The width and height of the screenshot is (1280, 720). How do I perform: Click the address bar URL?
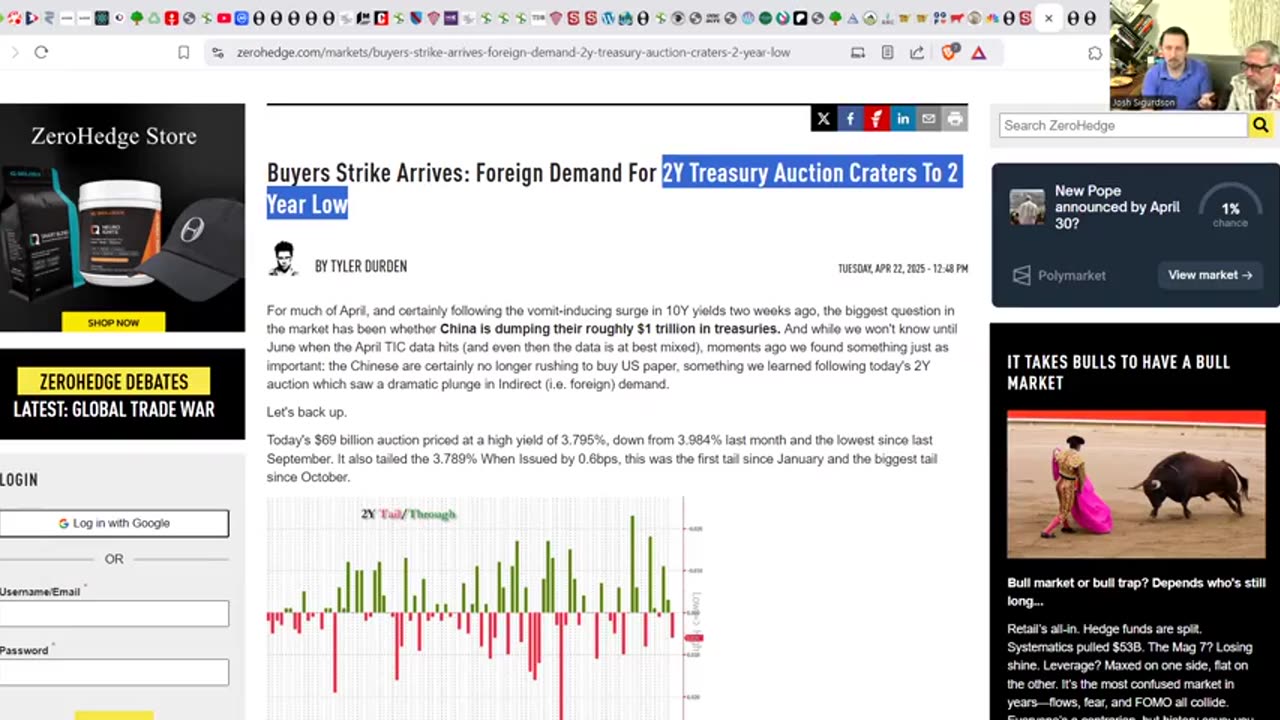513,52
